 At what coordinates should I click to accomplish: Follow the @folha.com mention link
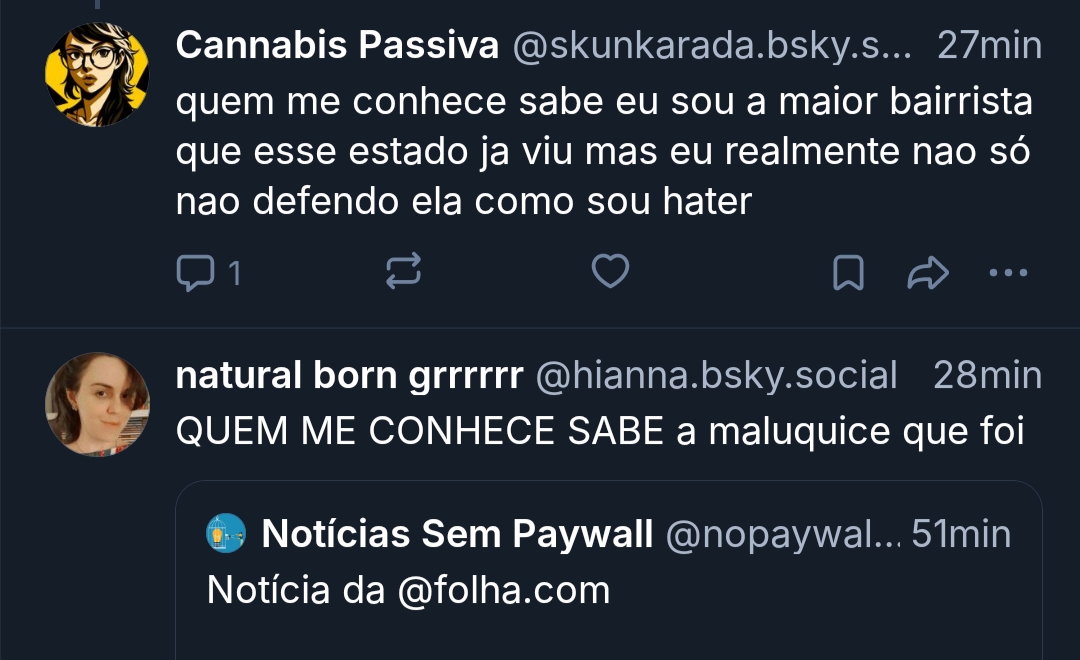tap(503, 590)
